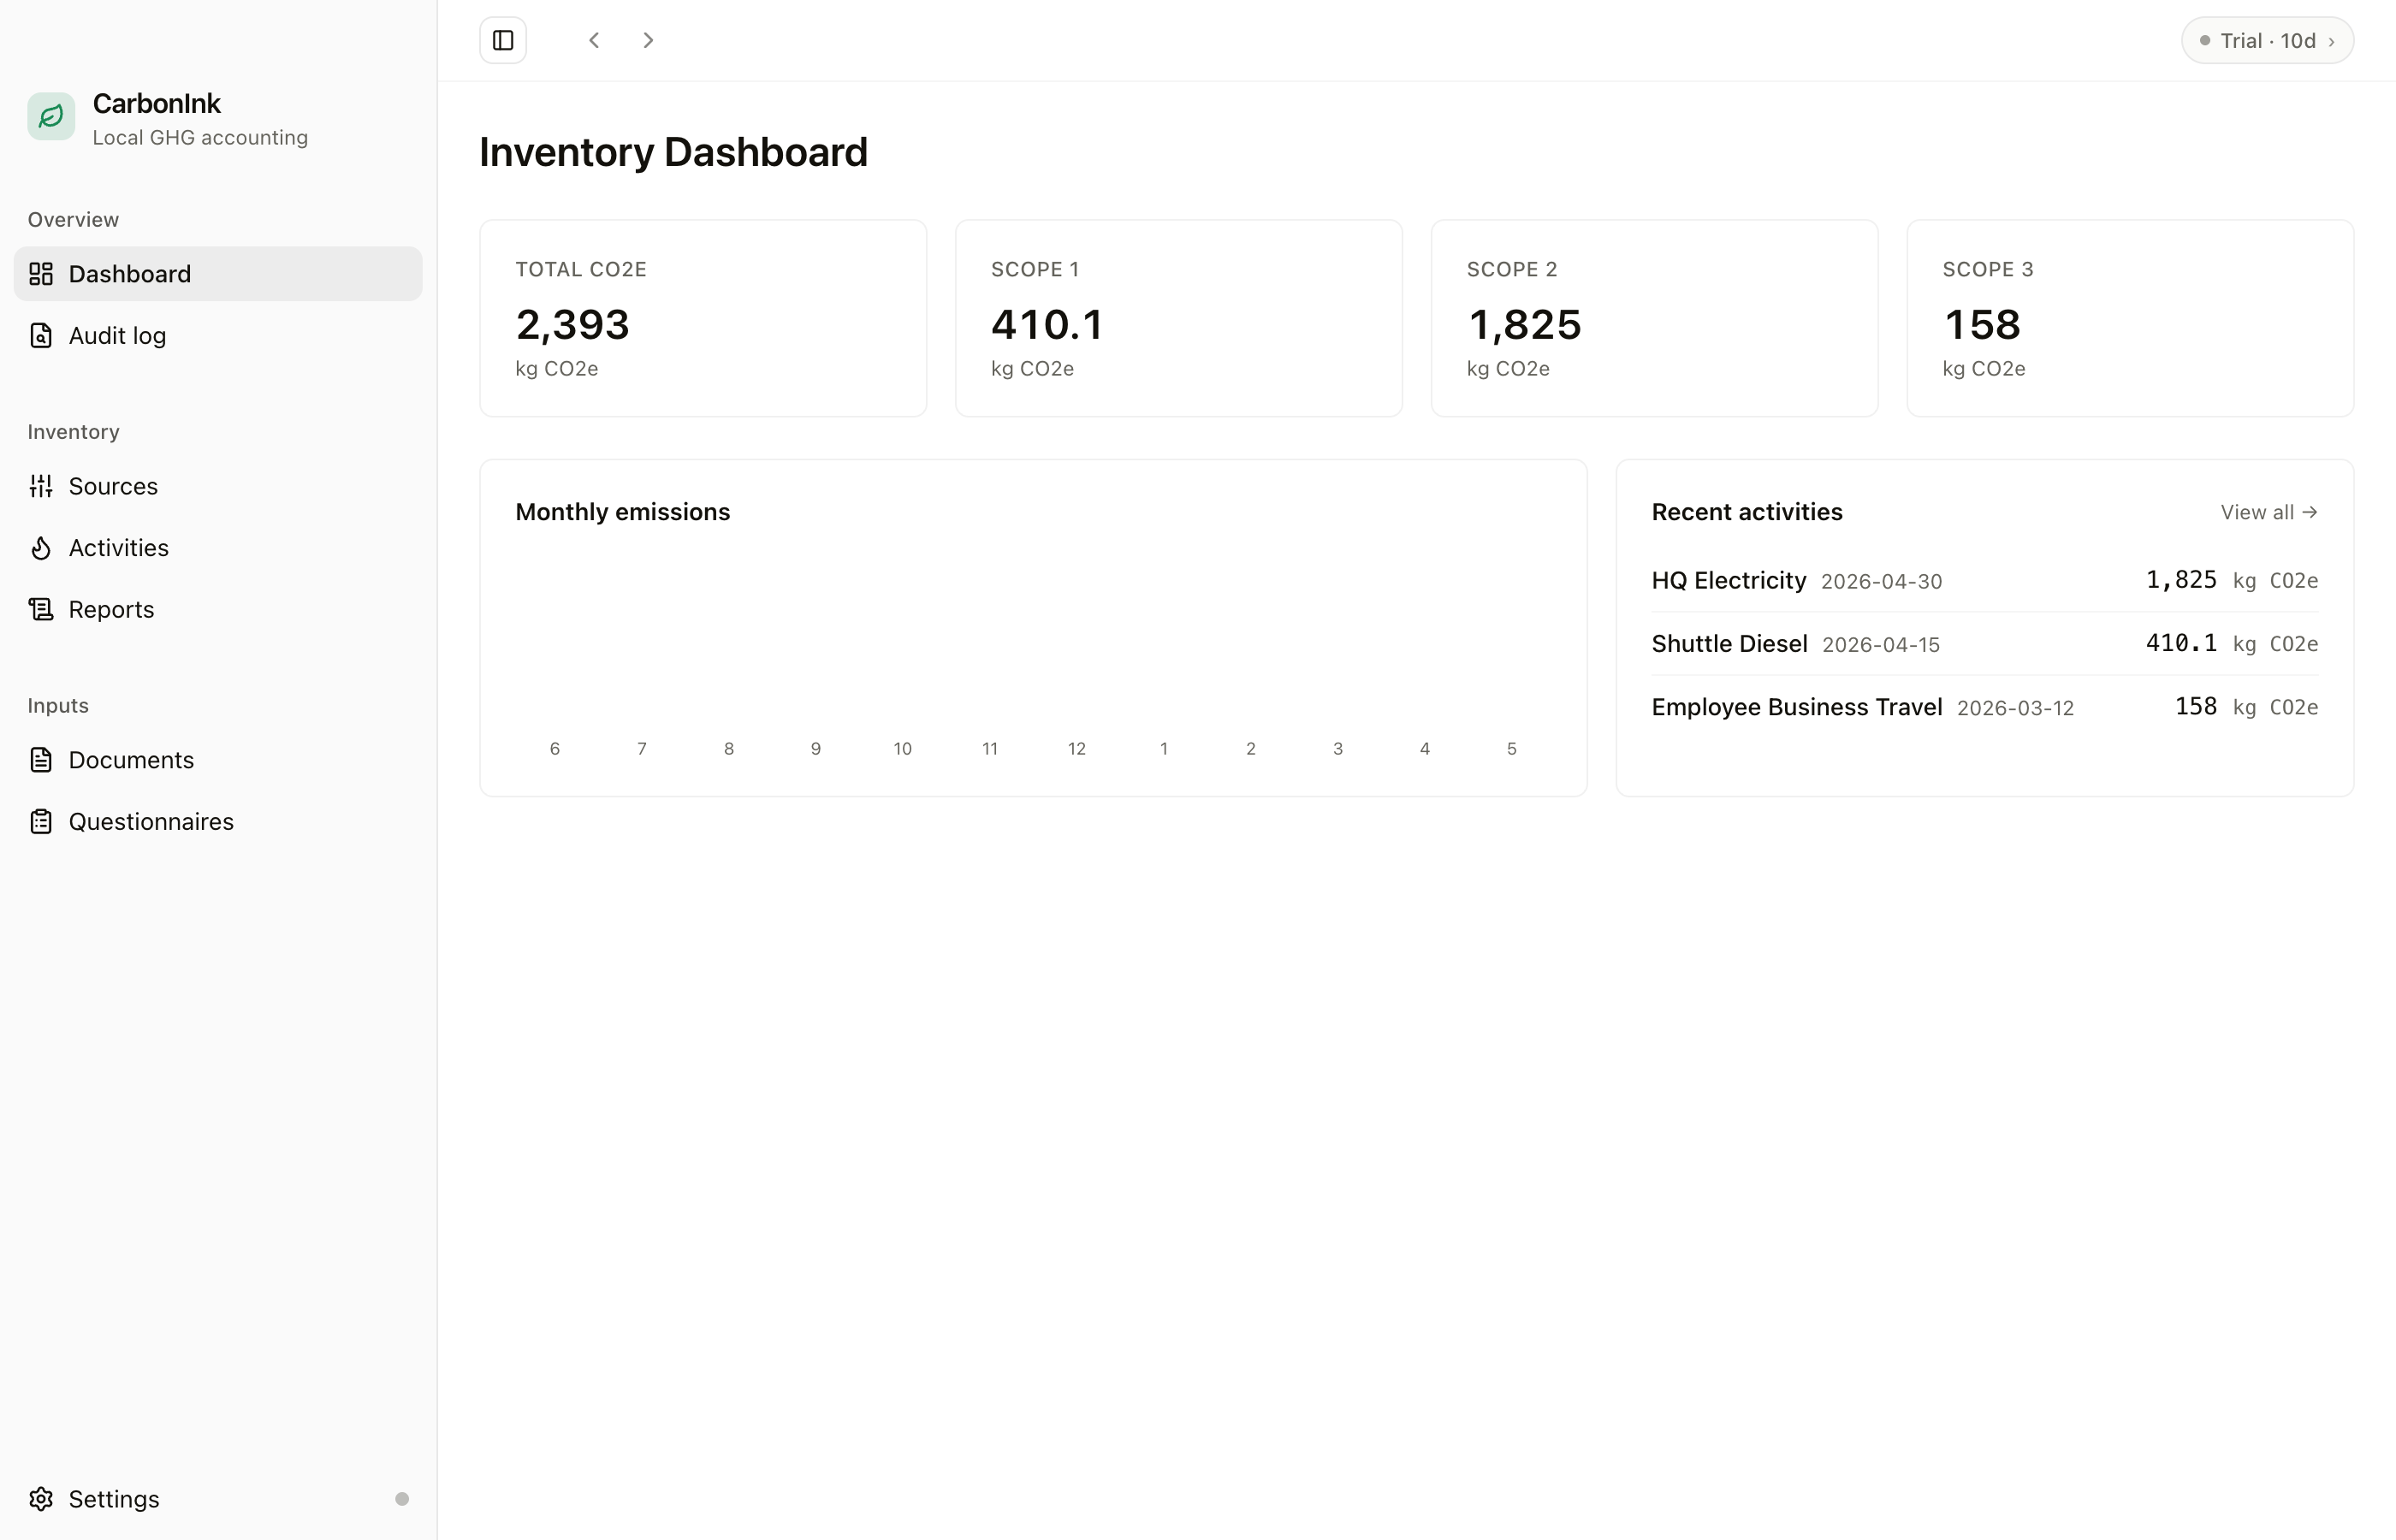Click the Sources sliders icon
This screenshot has height=1540, width=2396.
click(41, 486)
